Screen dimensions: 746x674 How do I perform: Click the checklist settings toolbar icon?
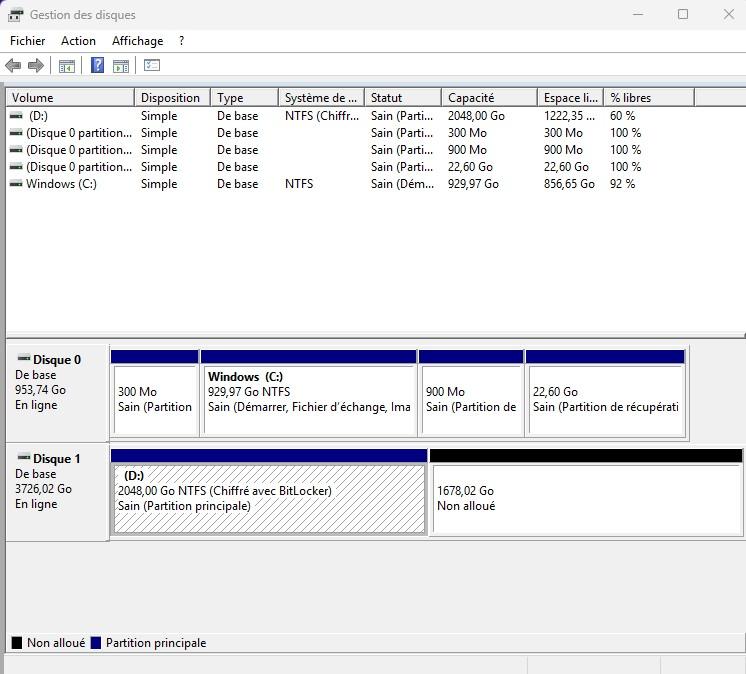coord(152,66)
